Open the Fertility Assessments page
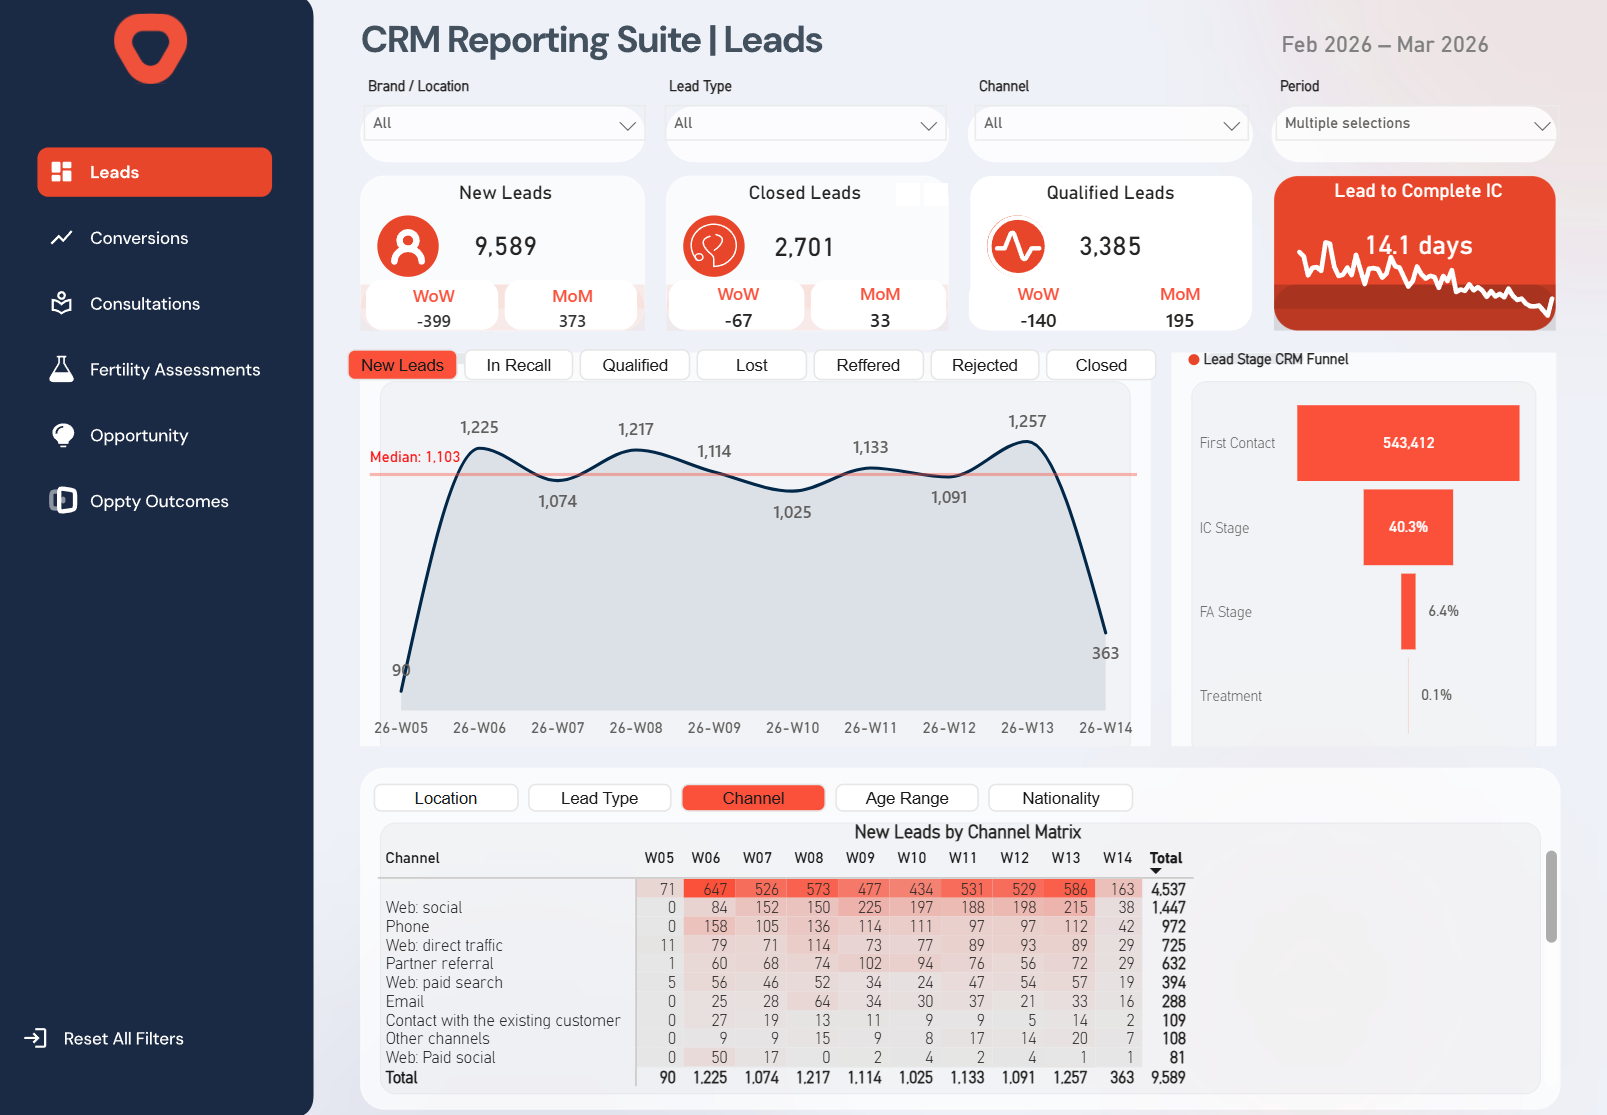Image resolution: width=1607 pixels, height=1115 pixels. [x=175, y=370]
